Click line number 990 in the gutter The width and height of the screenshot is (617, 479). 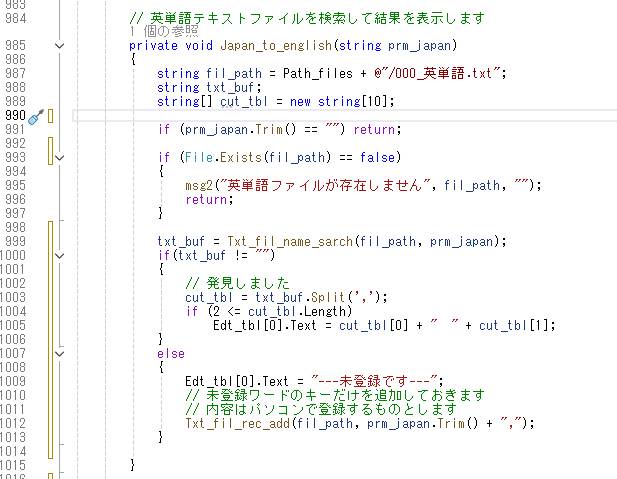tap(15, 116)
